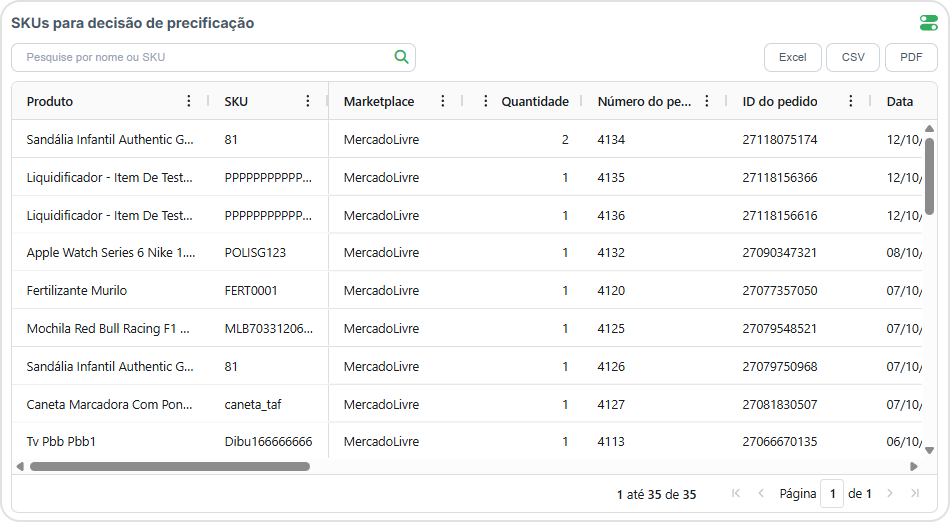Toggle the green view switch icon

[x=928, y=23]
